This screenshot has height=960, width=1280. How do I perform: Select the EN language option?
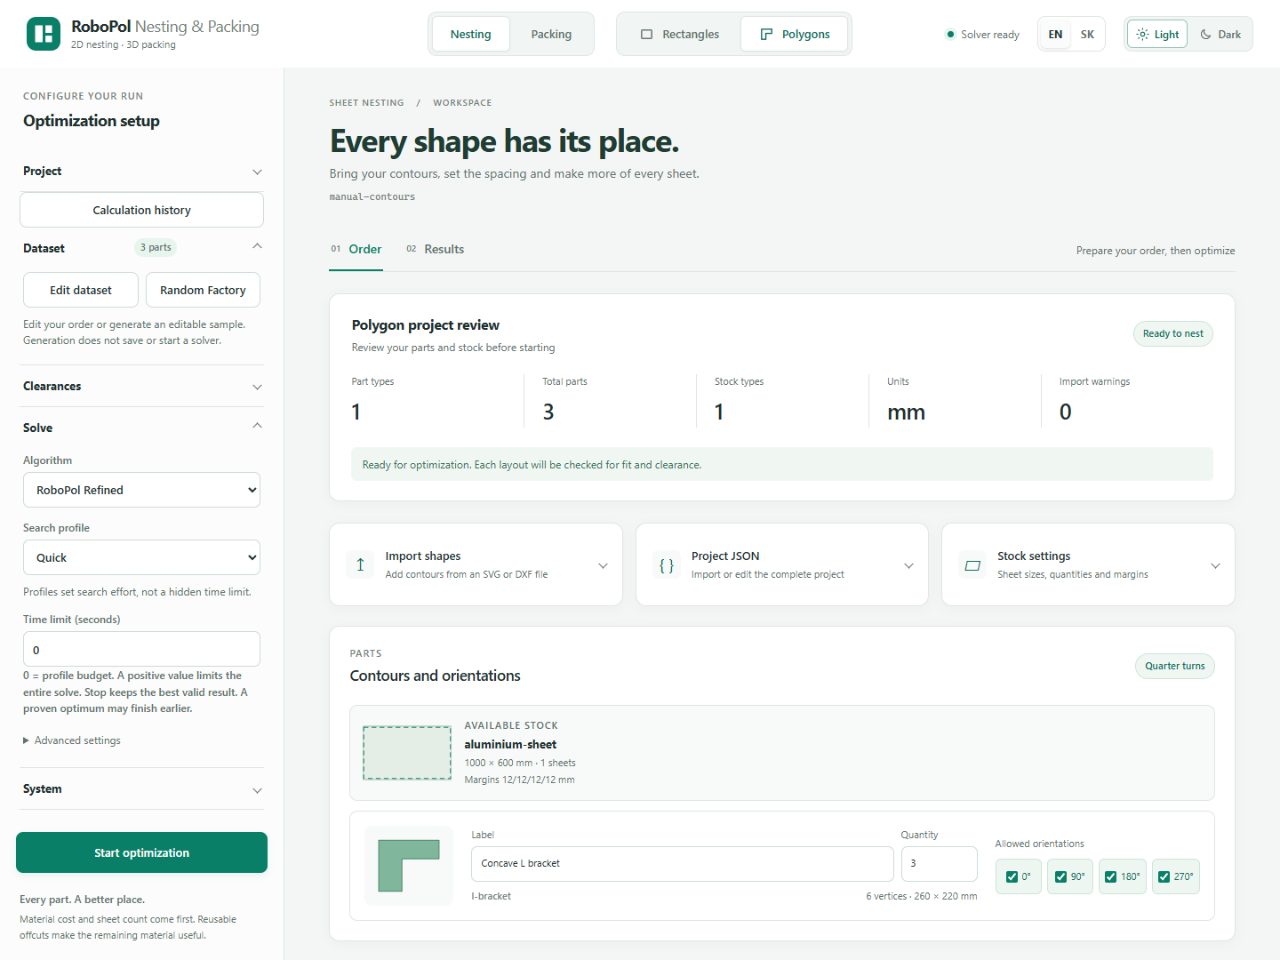[1055, 34]
